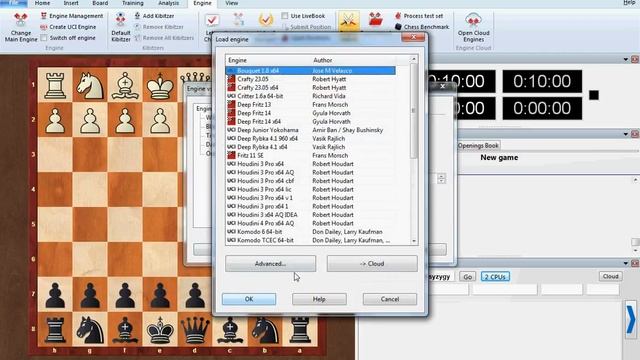This screenshot has height=360, width=640.
Task: Click Add Kibitzer
Action: [x=154, y=16]
